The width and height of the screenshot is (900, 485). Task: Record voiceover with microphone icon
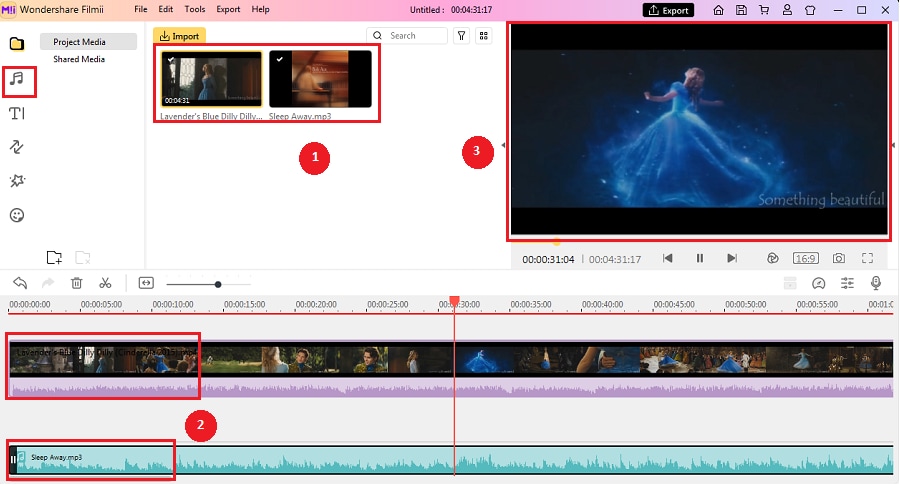876,283
